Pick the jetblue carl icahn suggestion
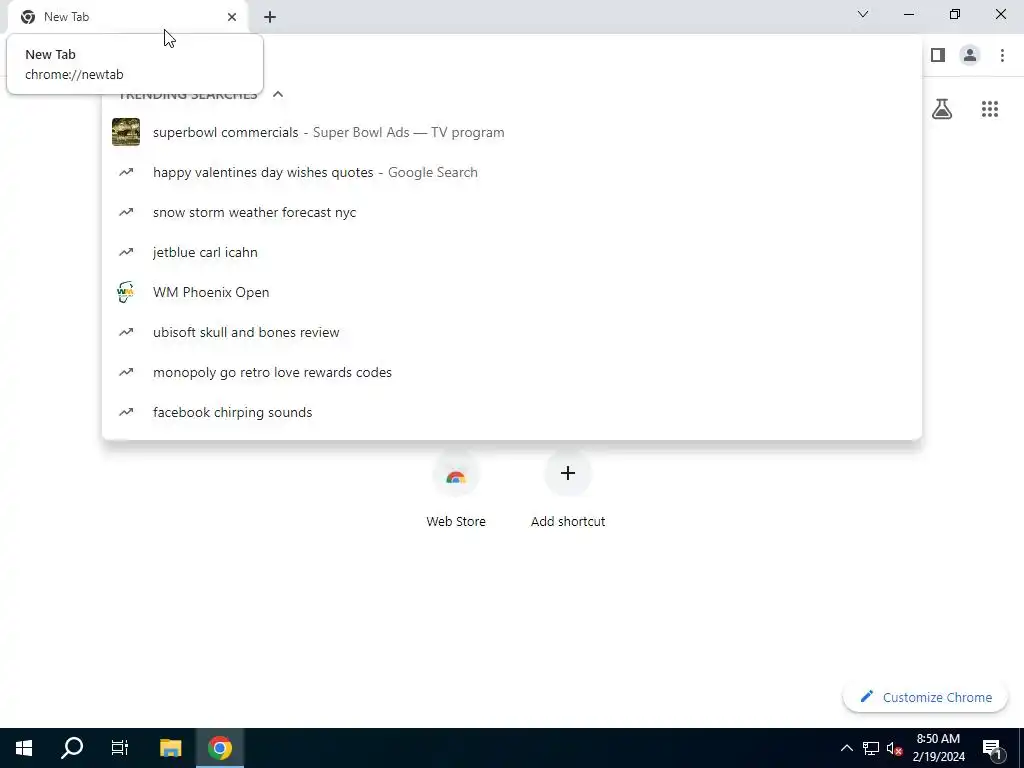This screenshot has height=768, width=1024. 512,252
